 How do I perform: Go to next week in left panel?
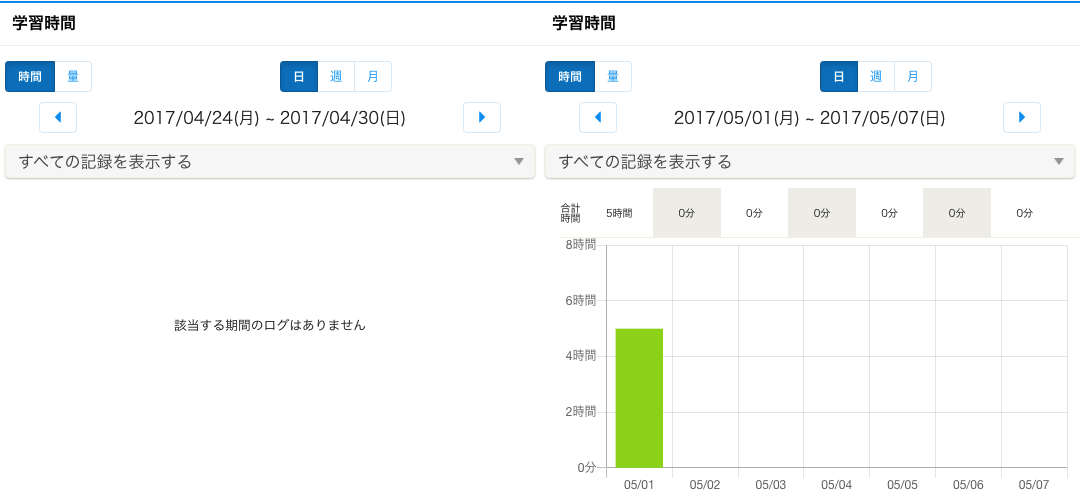(x=482, y=117)
